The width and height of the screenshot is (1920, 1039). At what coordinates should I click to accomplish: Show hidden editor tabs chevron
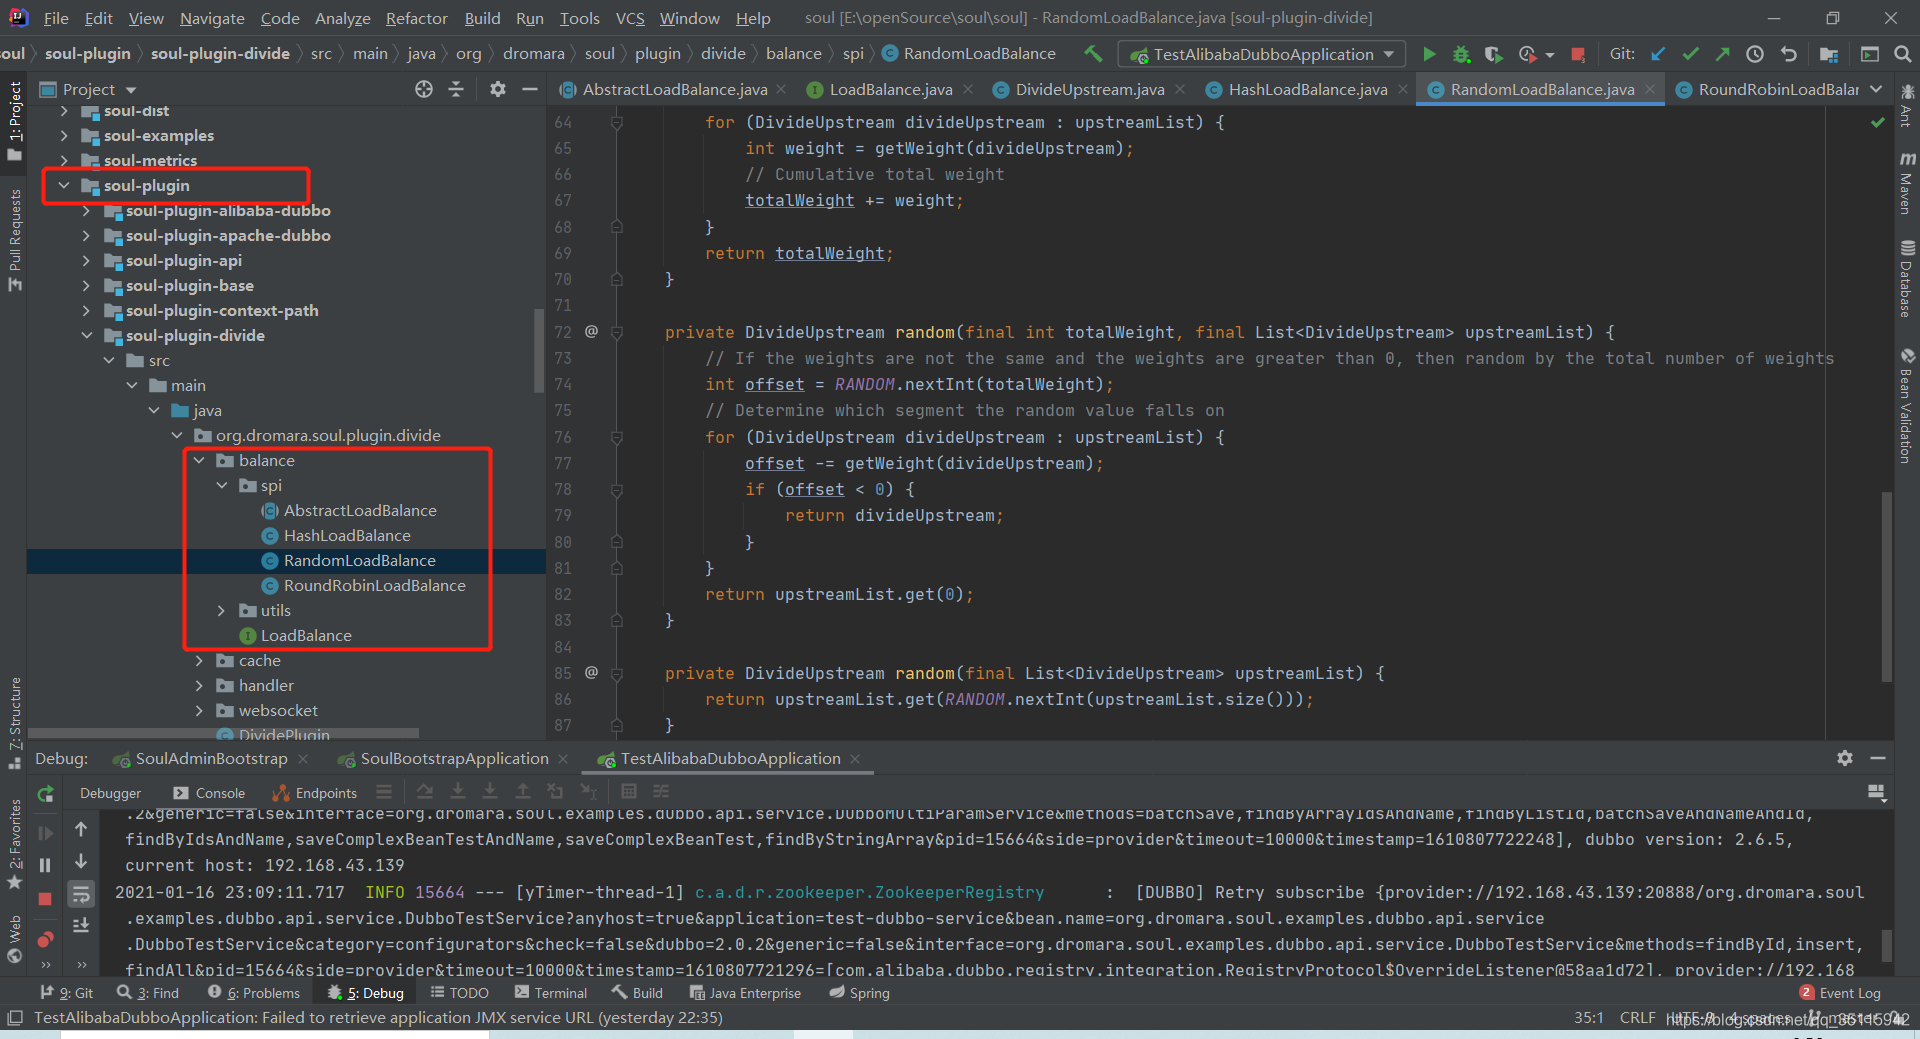click(1876, 89)
